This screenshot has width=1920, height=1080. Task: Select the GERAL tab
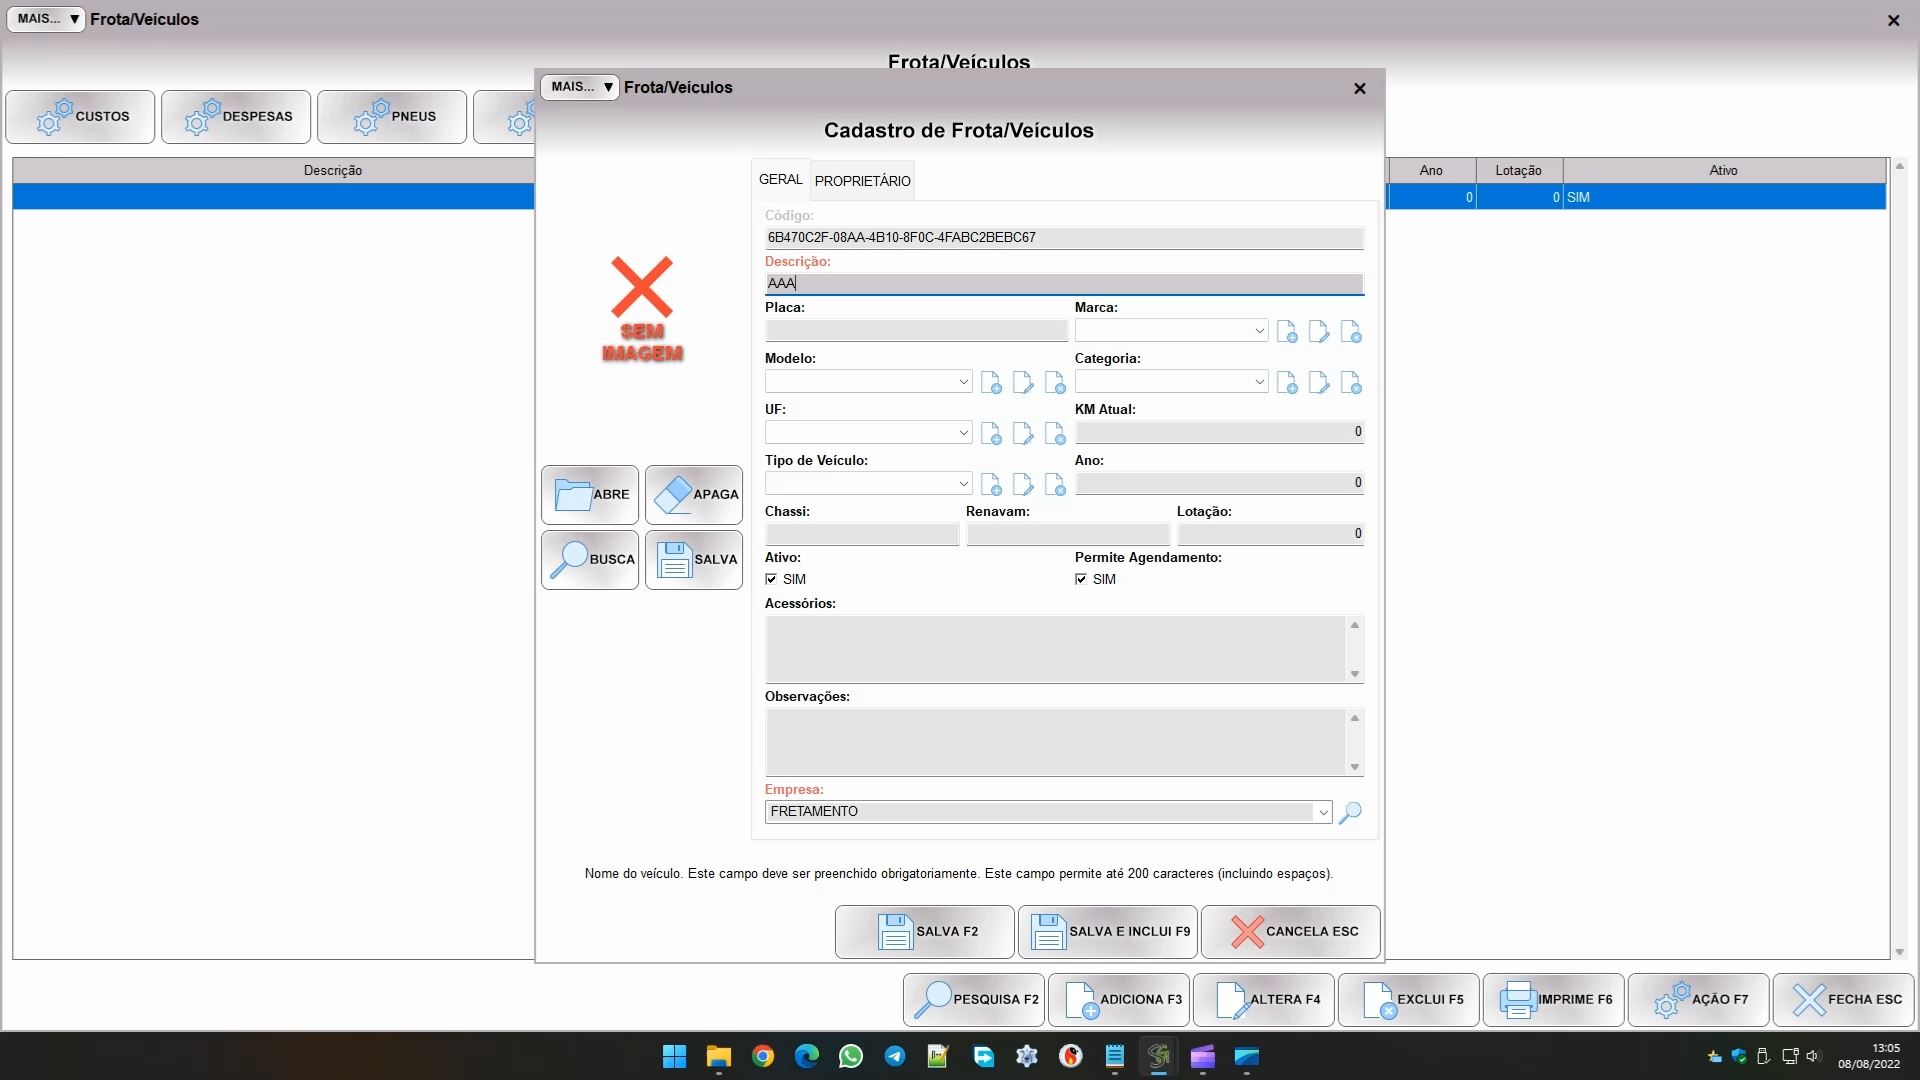pos(780,180)
